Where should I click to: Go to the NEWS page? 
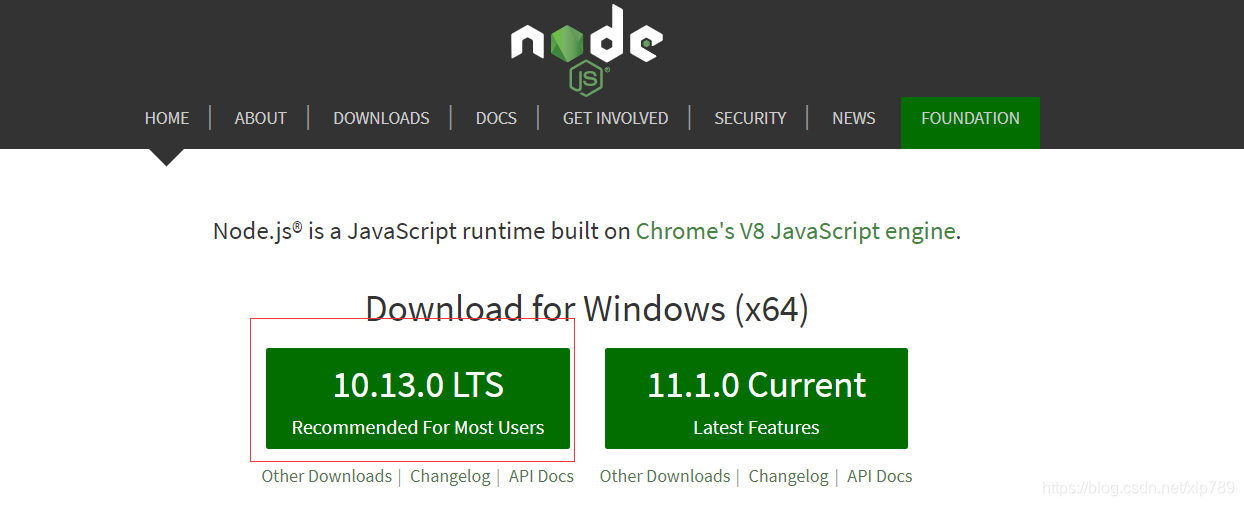(854, 118)
